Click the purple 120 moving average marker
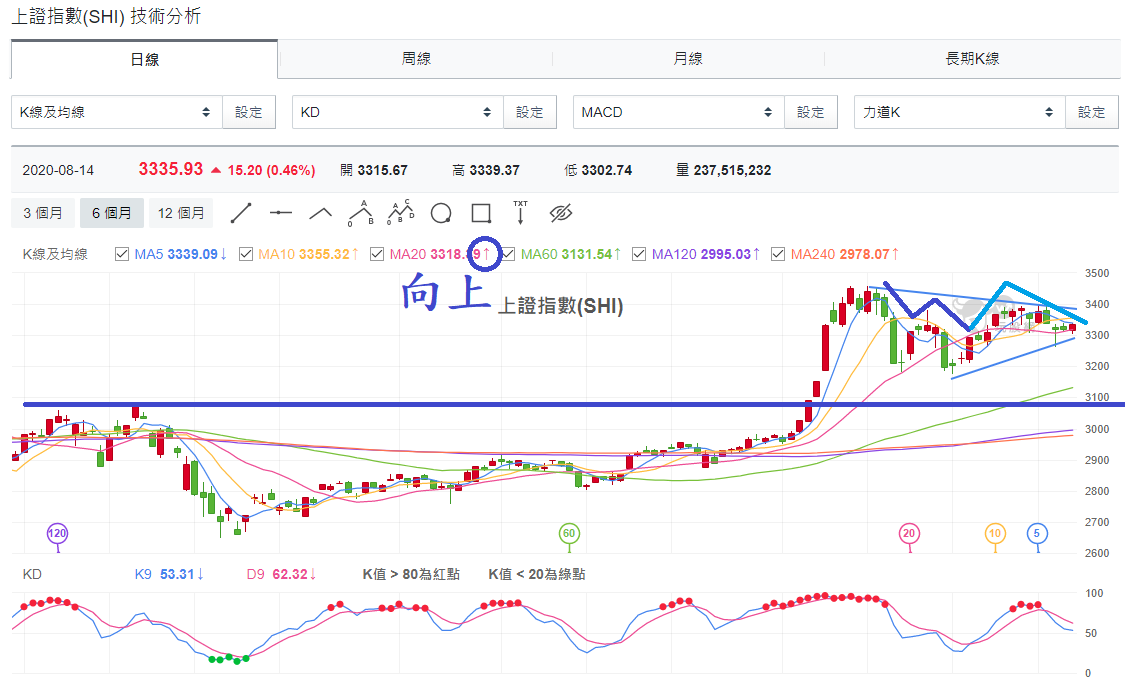This screenshot has height=687, width=1125. 57,534
